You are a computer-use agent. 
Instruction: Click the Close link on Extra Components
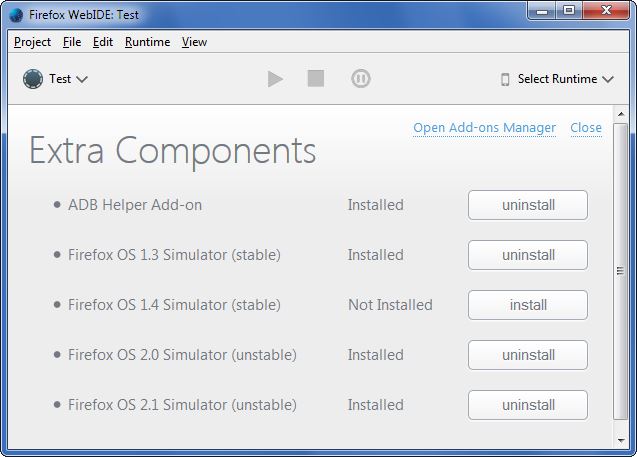pos(586,128)
